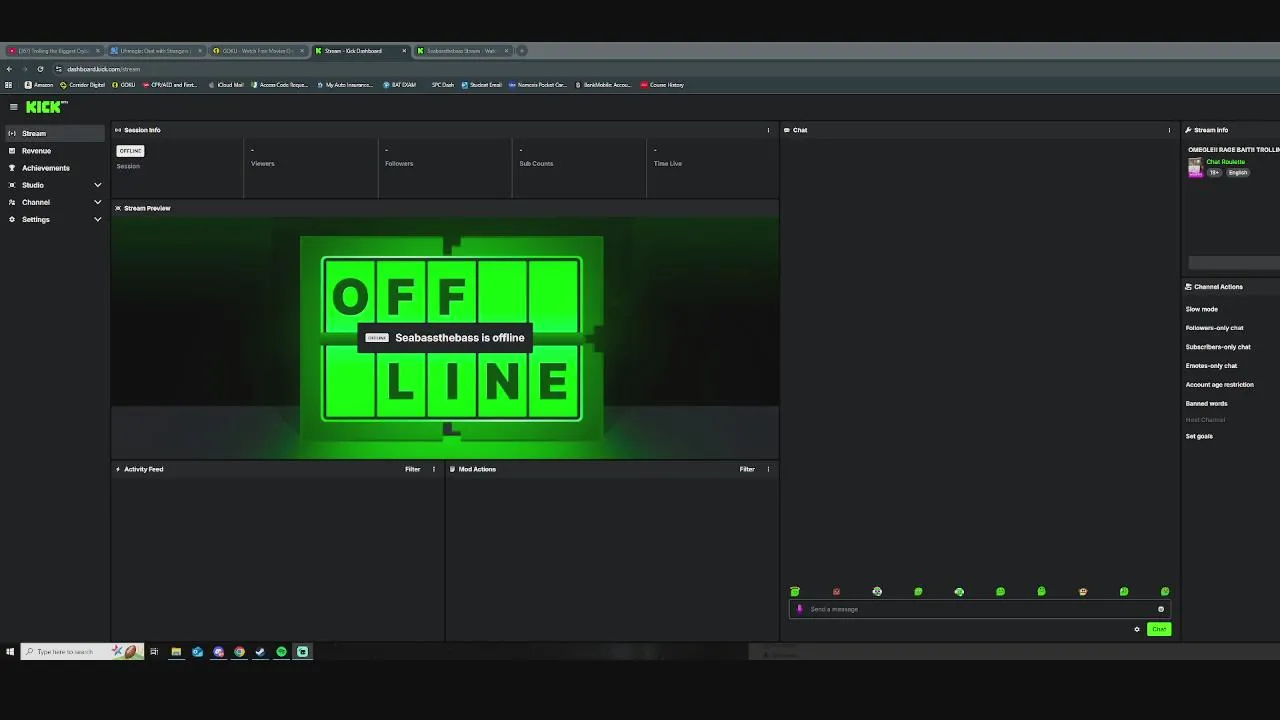
Task: Open the iCloud Mail bookmark
Action: click(x=227, y=85)
